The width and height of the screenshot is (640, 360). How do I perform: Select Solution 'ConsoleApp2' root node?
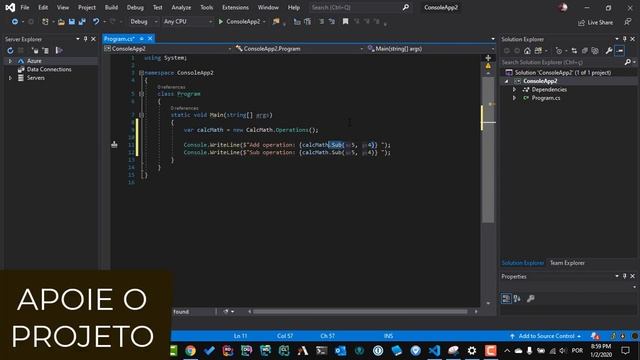click(563, 73)
